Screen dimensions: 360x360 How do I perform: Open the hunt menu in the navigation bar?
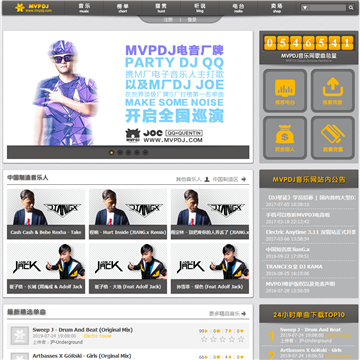click(161, 8)
